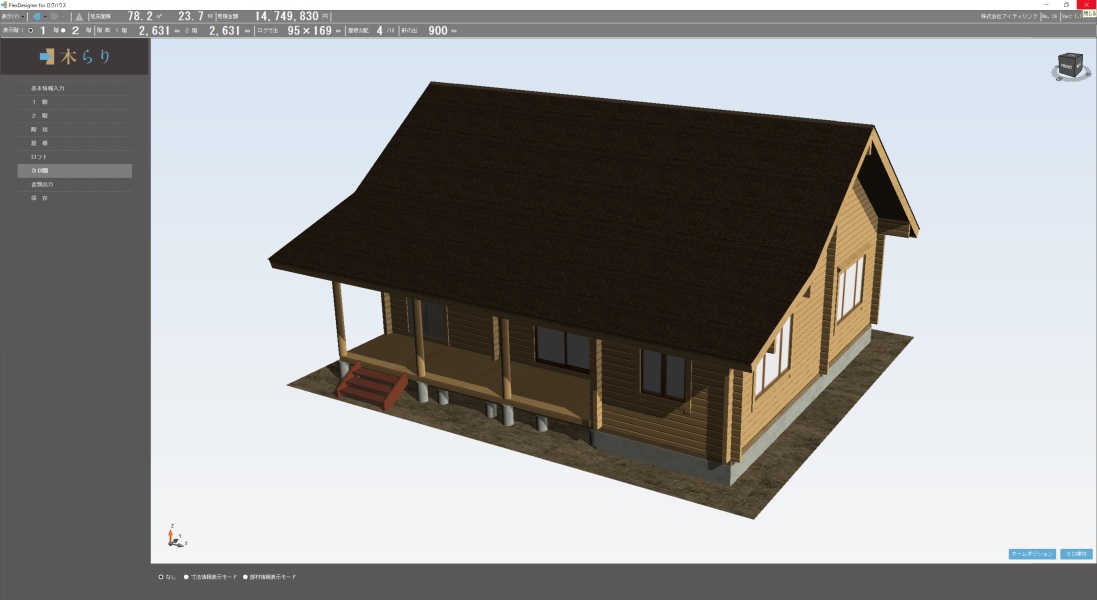The height and width of the screenshot is (600, 1097).
Task: Select the 2階 display floor radio button
Action: [63, 31]
